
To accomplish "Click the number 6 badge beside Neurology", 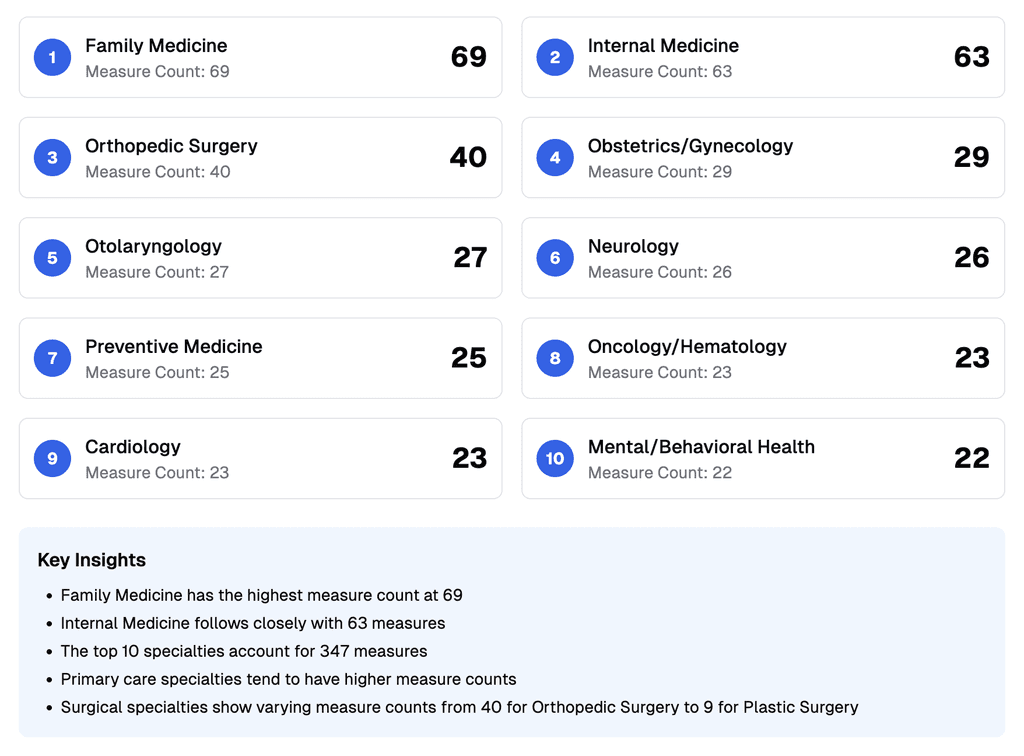I will tap(555, 257).
